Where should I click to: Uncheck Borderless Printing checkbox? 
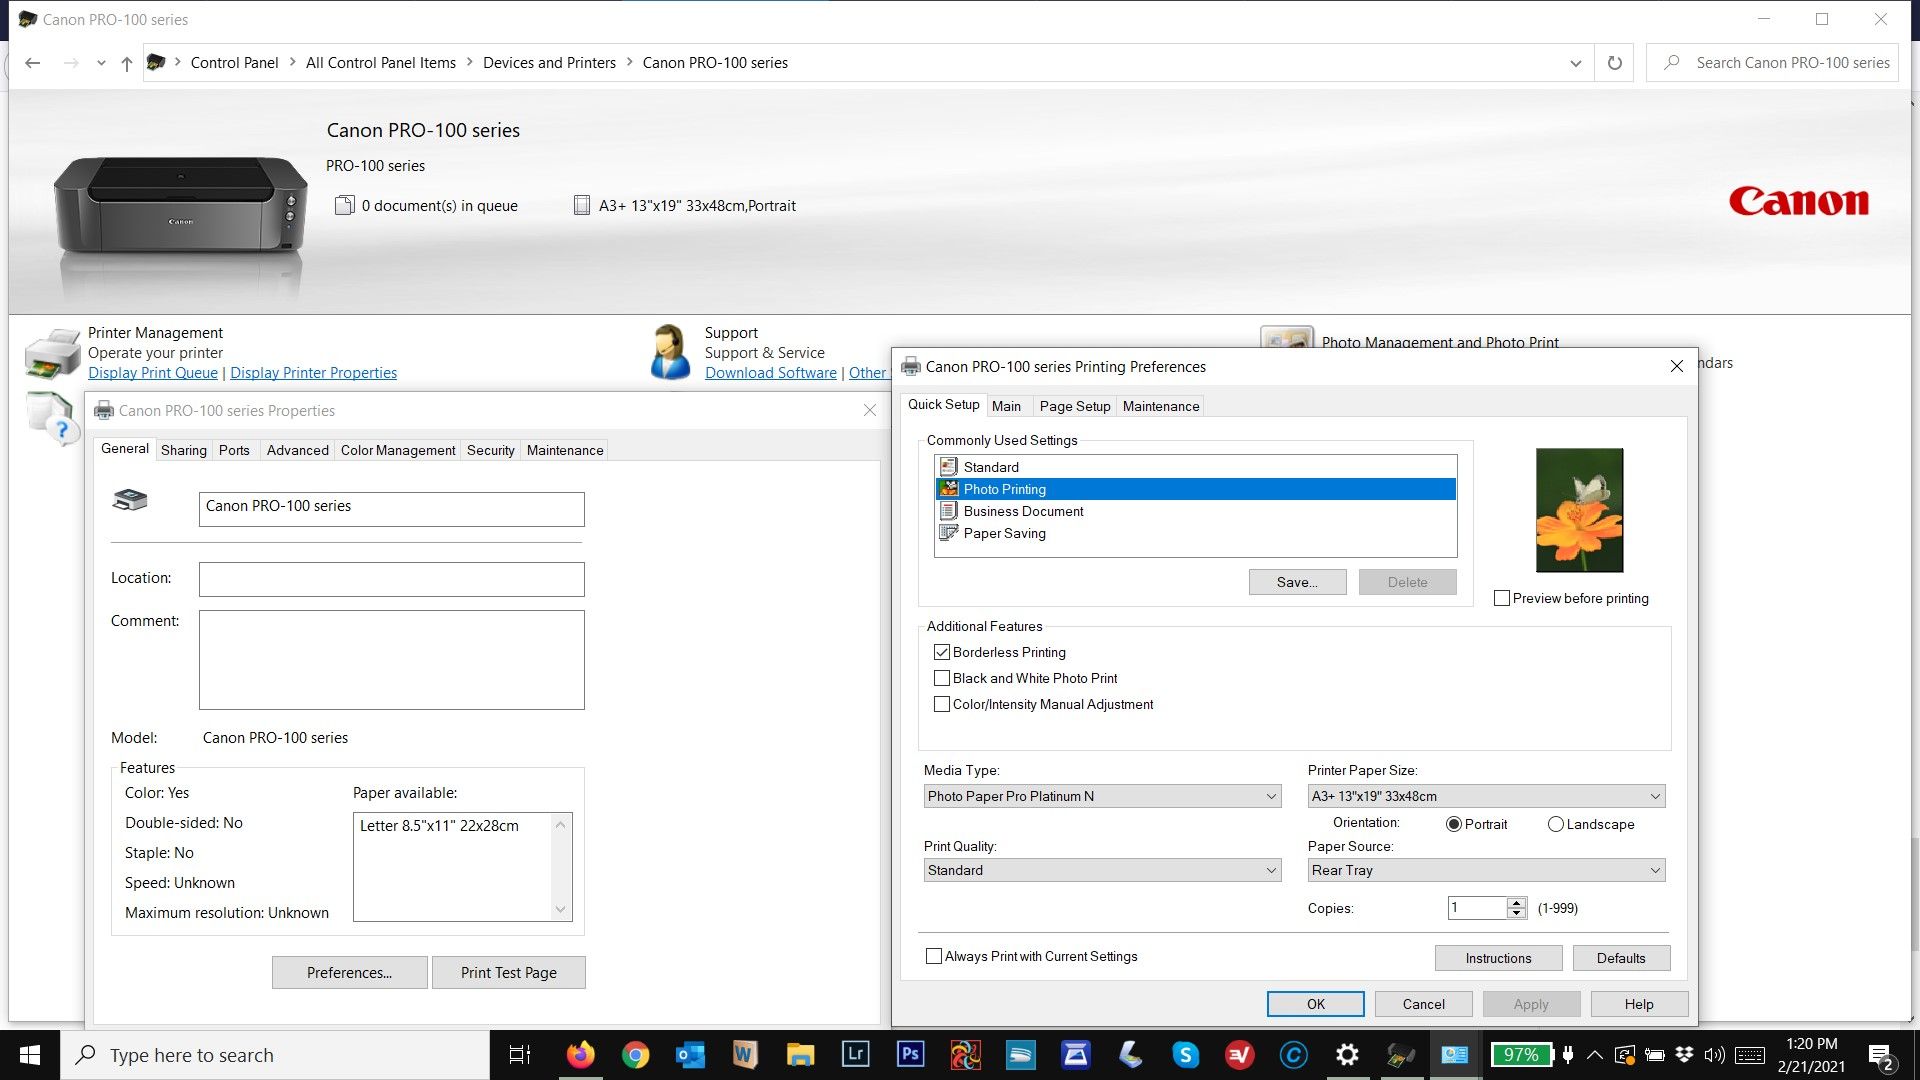point(942,652)
